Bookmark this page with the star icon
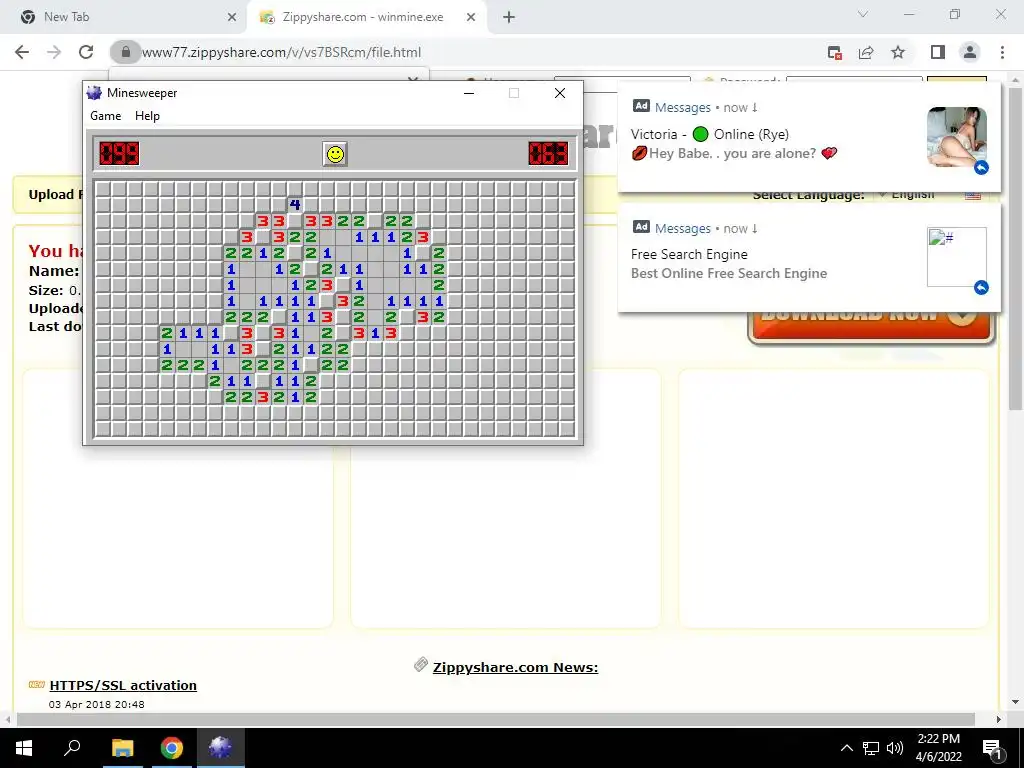 [x=898, y=52]
